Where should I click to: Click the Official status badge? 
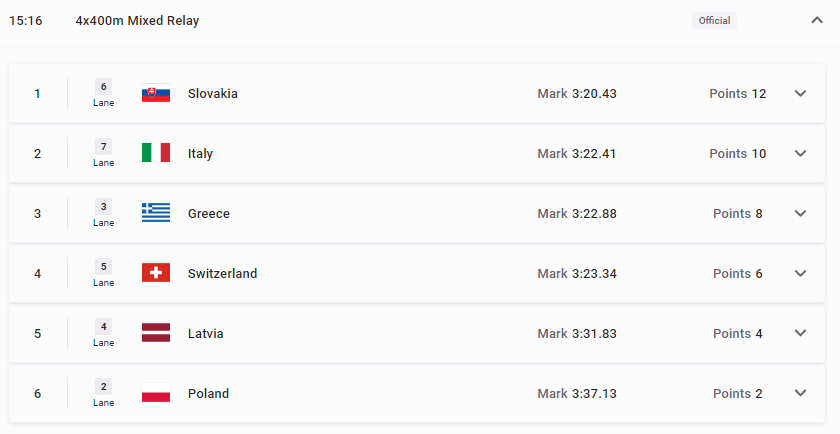(714, 21)
